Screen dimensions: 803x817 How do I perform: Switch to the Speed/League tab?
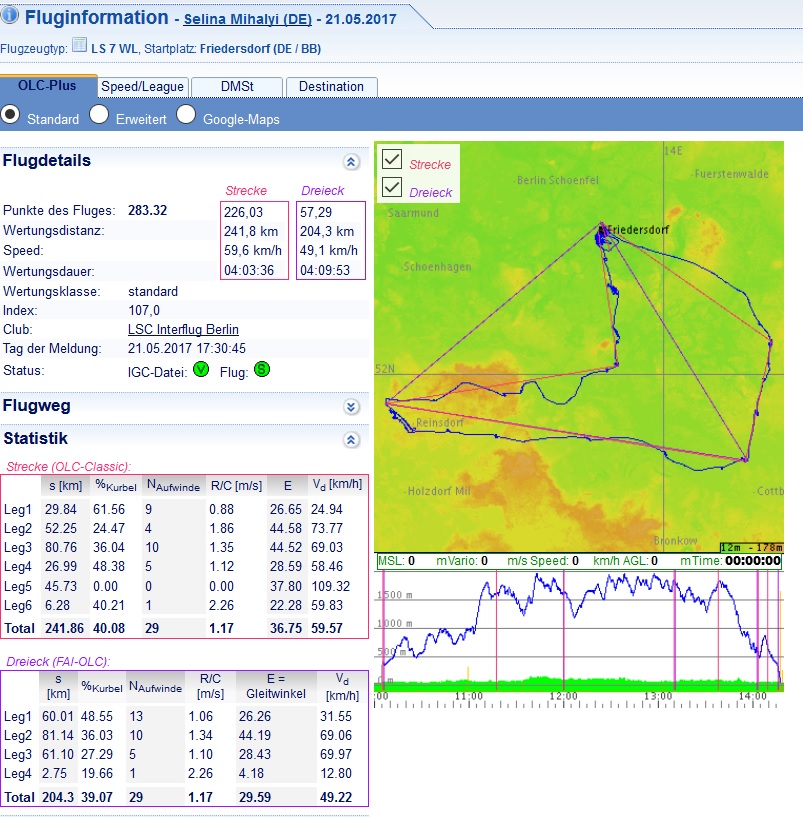tap(141, 87)
